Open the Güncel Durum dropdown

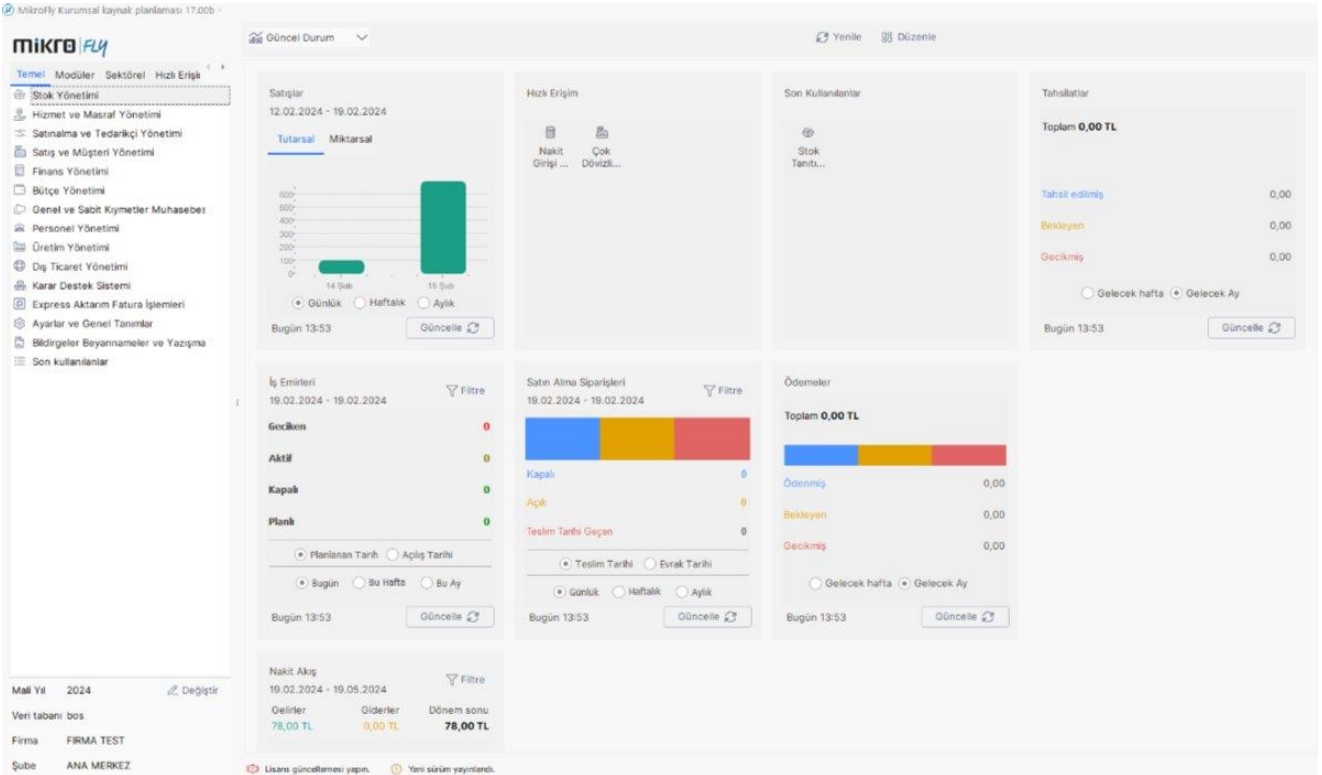308,38
